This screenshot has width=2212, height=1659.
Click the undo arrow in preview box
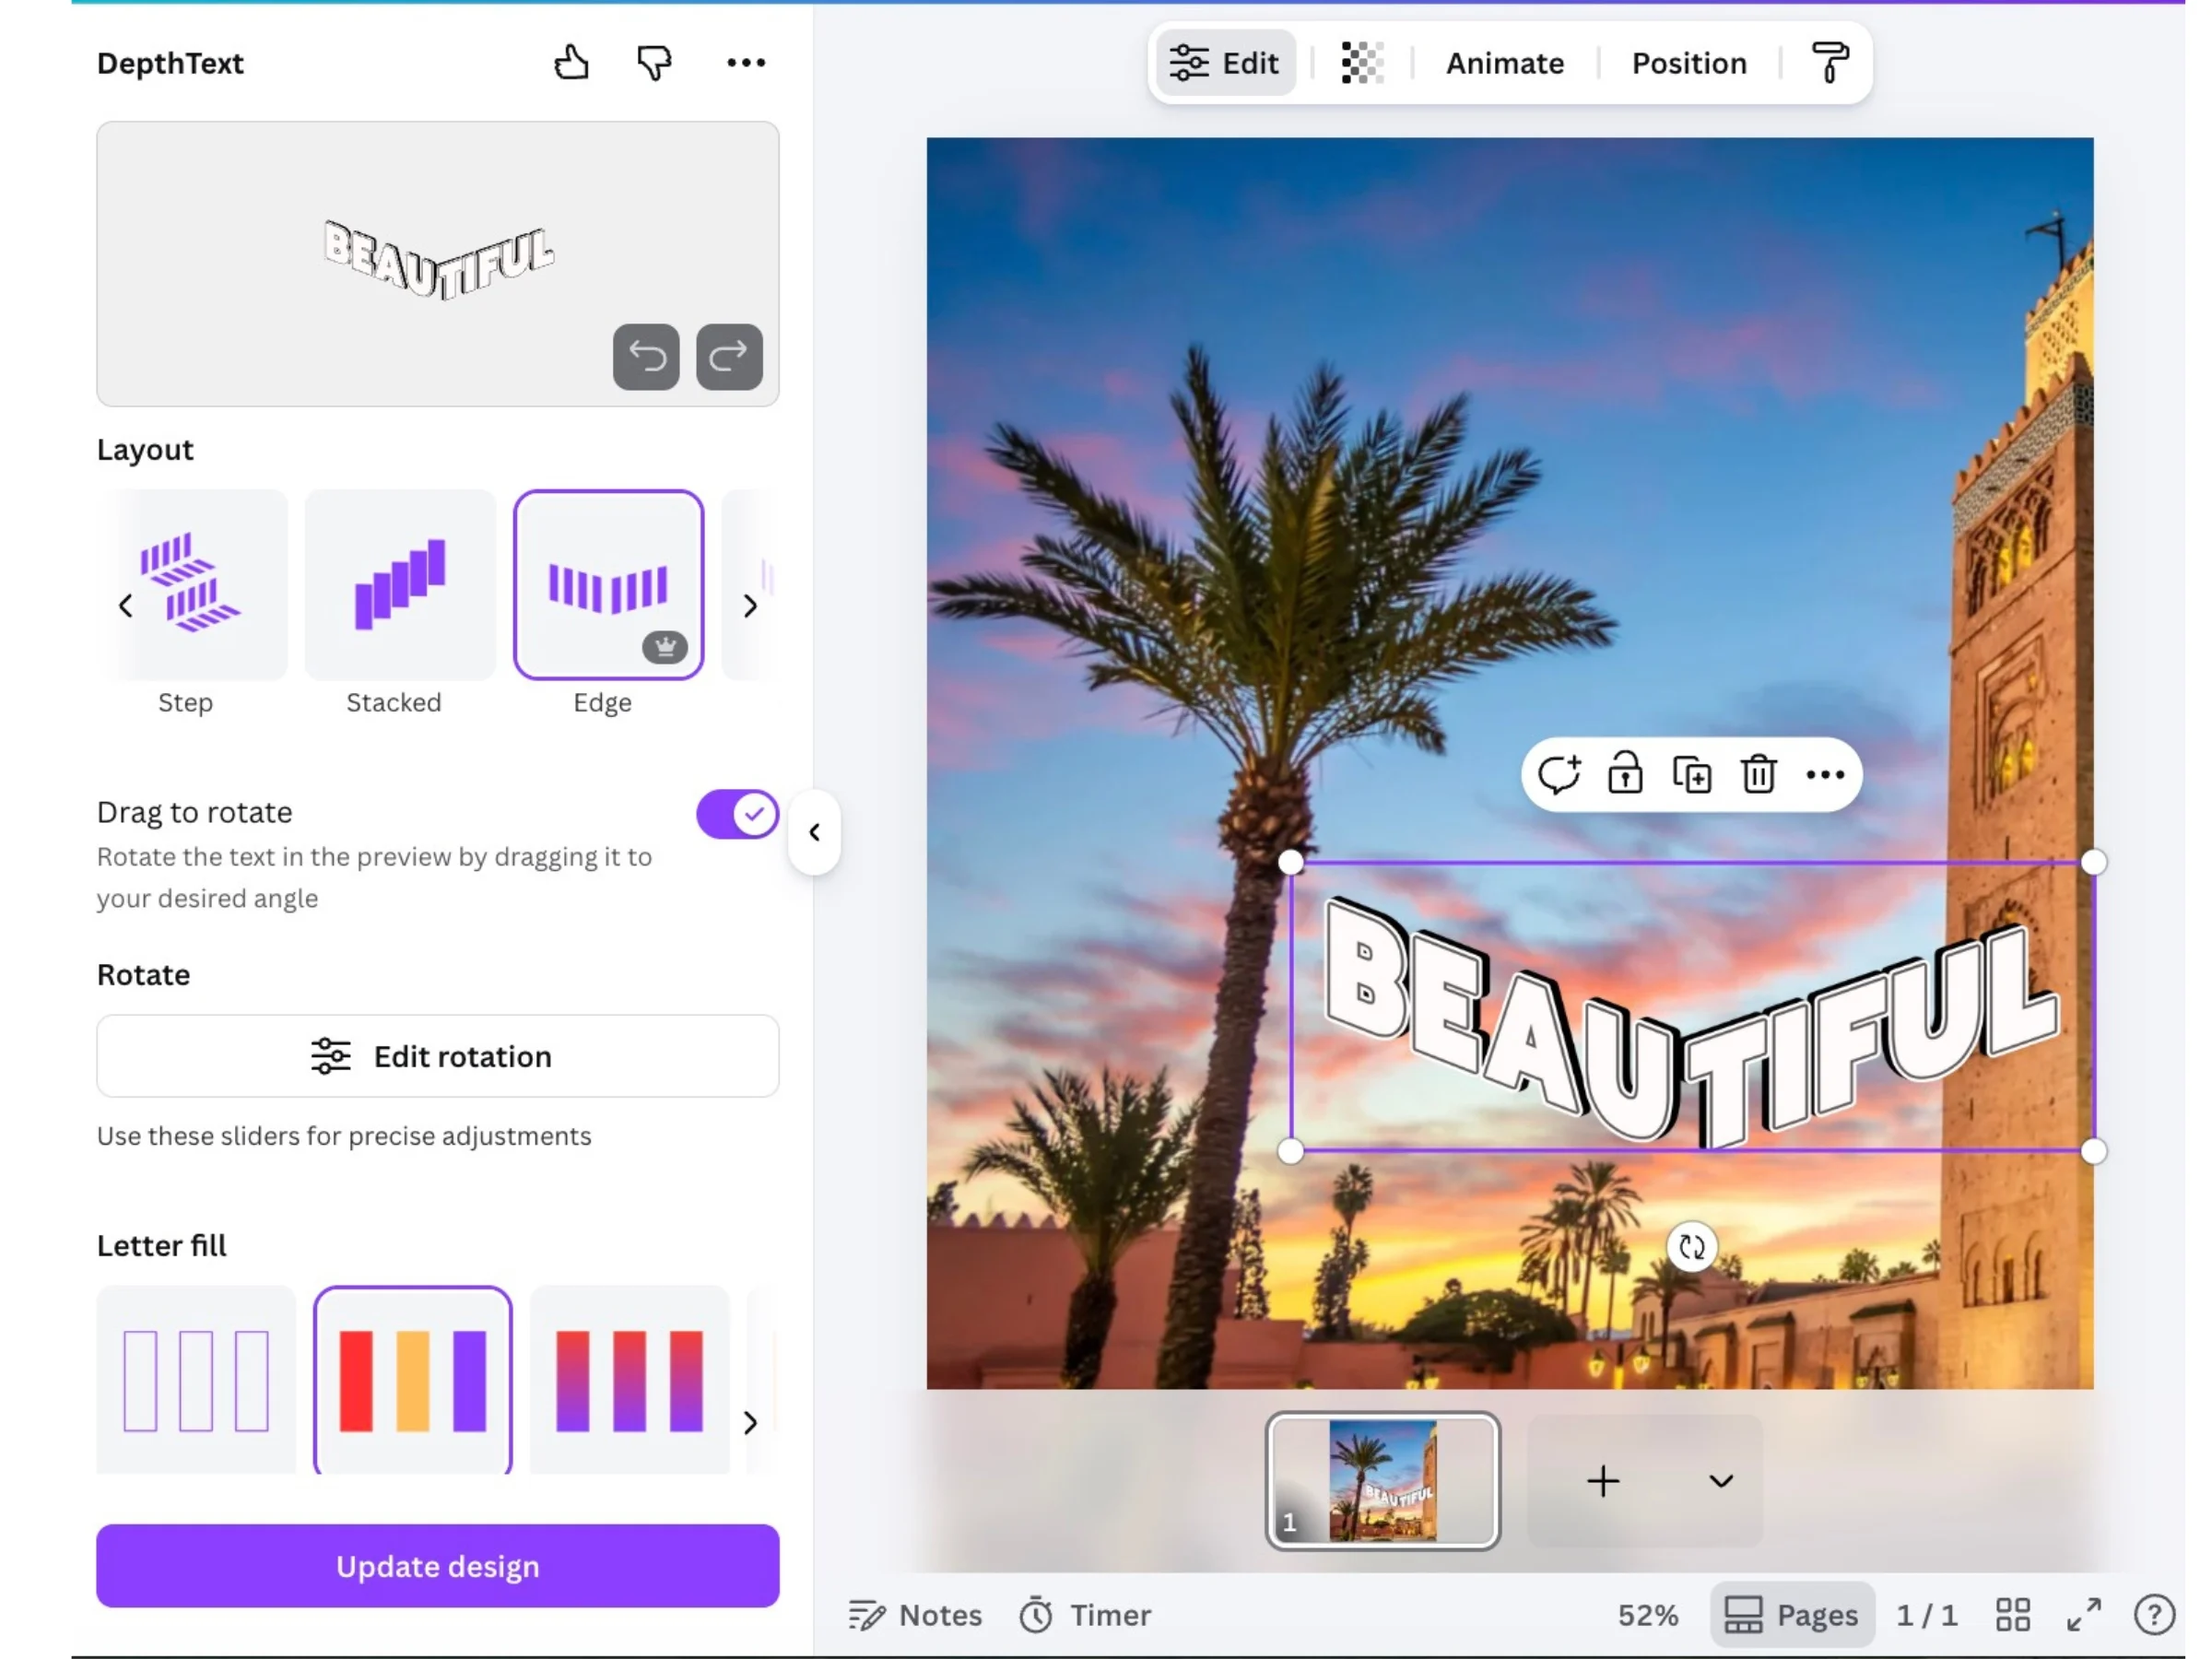(x=646, y=357)
